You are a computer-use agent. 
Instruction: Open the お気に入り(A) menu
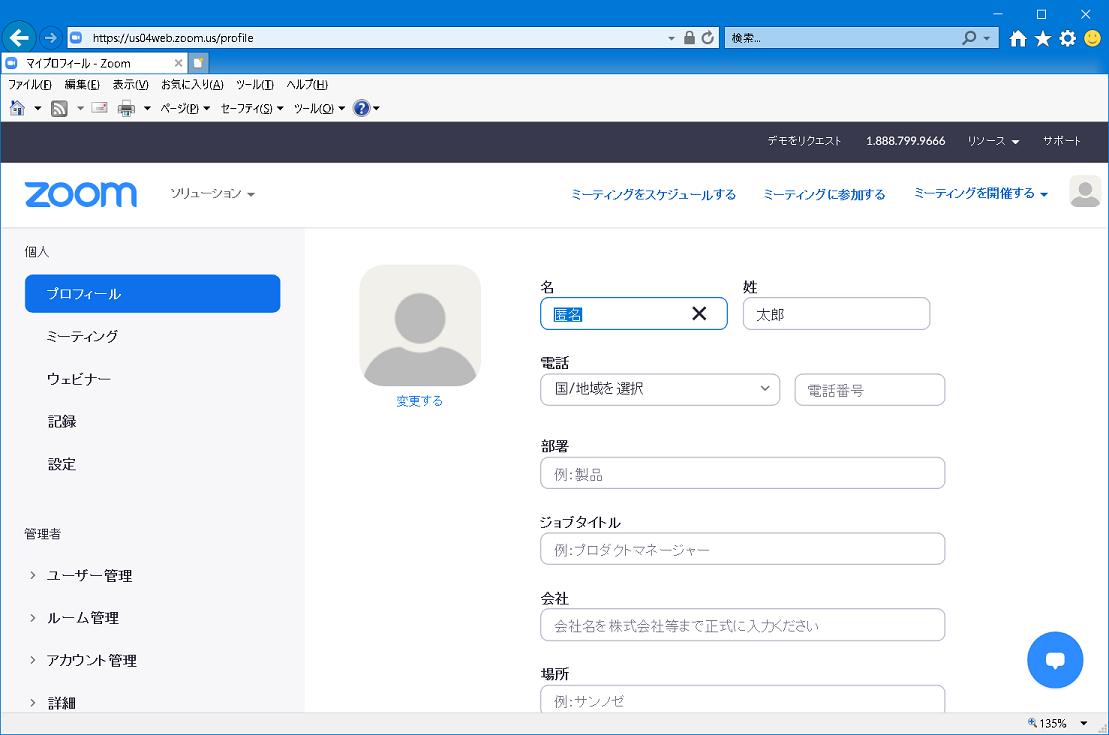[x=192, y=84]
